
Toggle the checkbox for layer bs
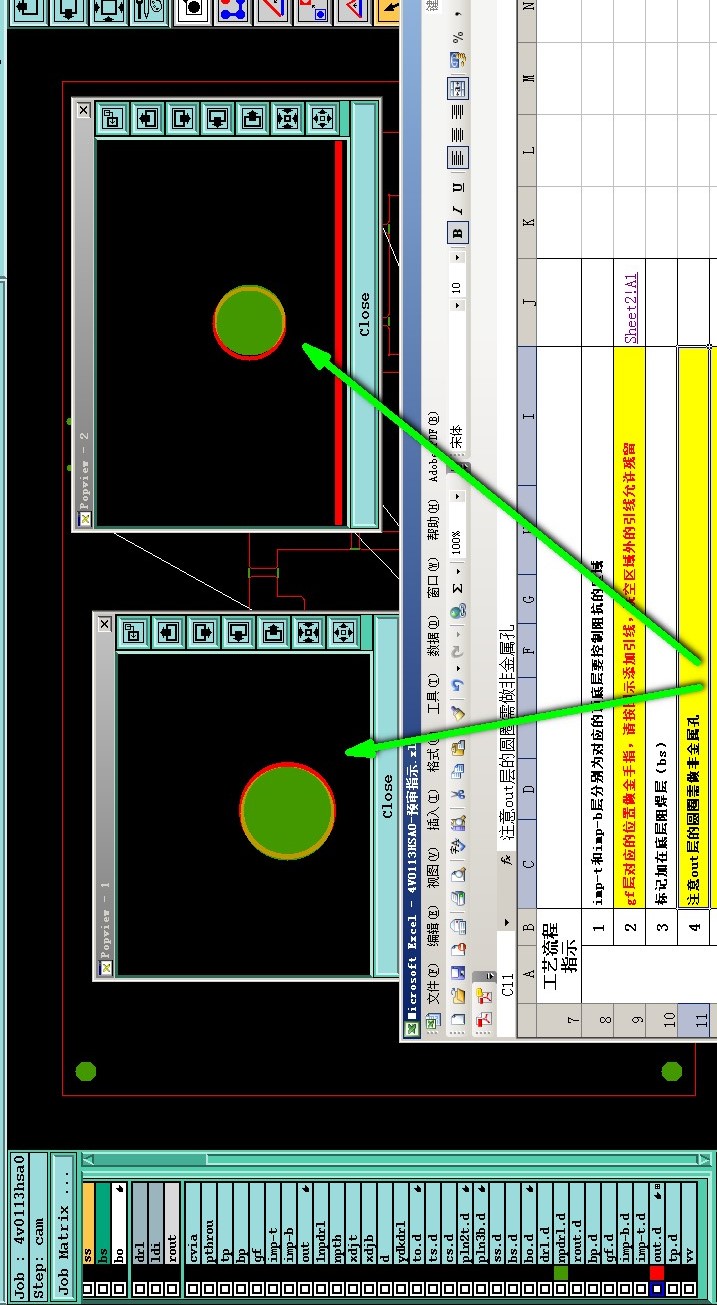(103, 1289)
